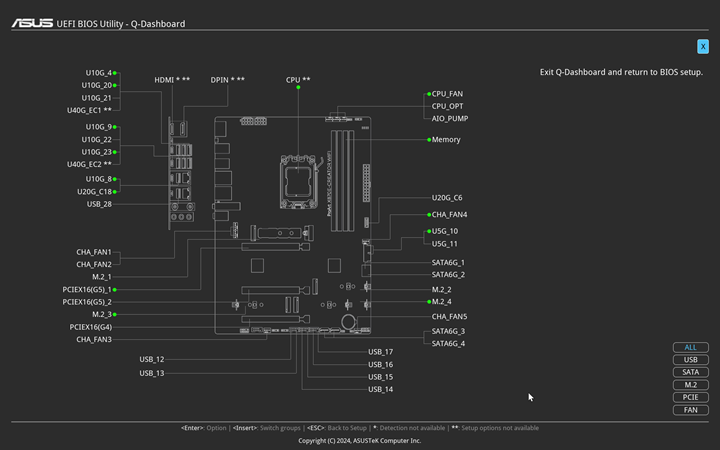The height and width of the screenshot is (450, 720).
Task: Select the M.2_4 slot label
Action: click(441, 302)
